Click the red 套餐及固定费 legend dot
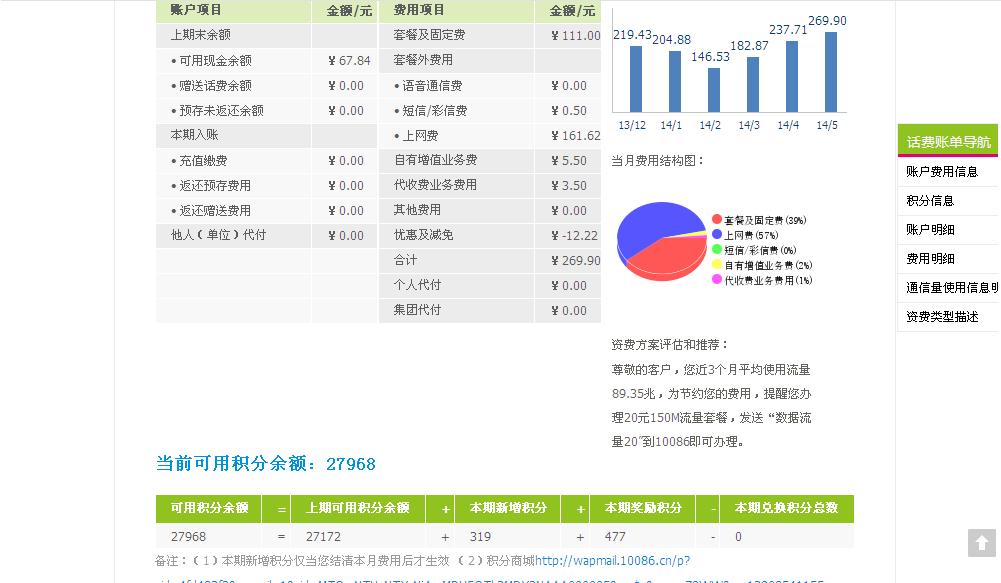This screenshot has height=583, width=1001. coord(717,220)
